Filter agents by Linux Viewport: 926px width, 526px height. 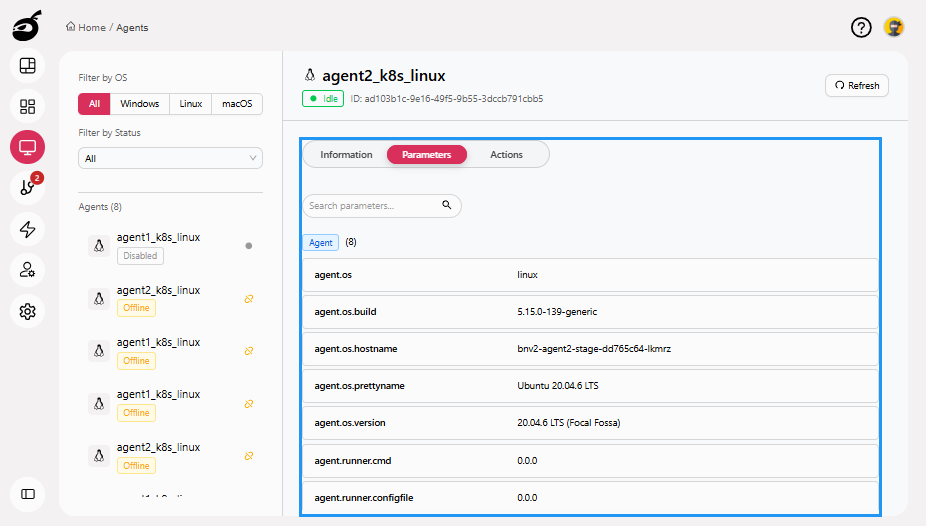tap(191, 104)
